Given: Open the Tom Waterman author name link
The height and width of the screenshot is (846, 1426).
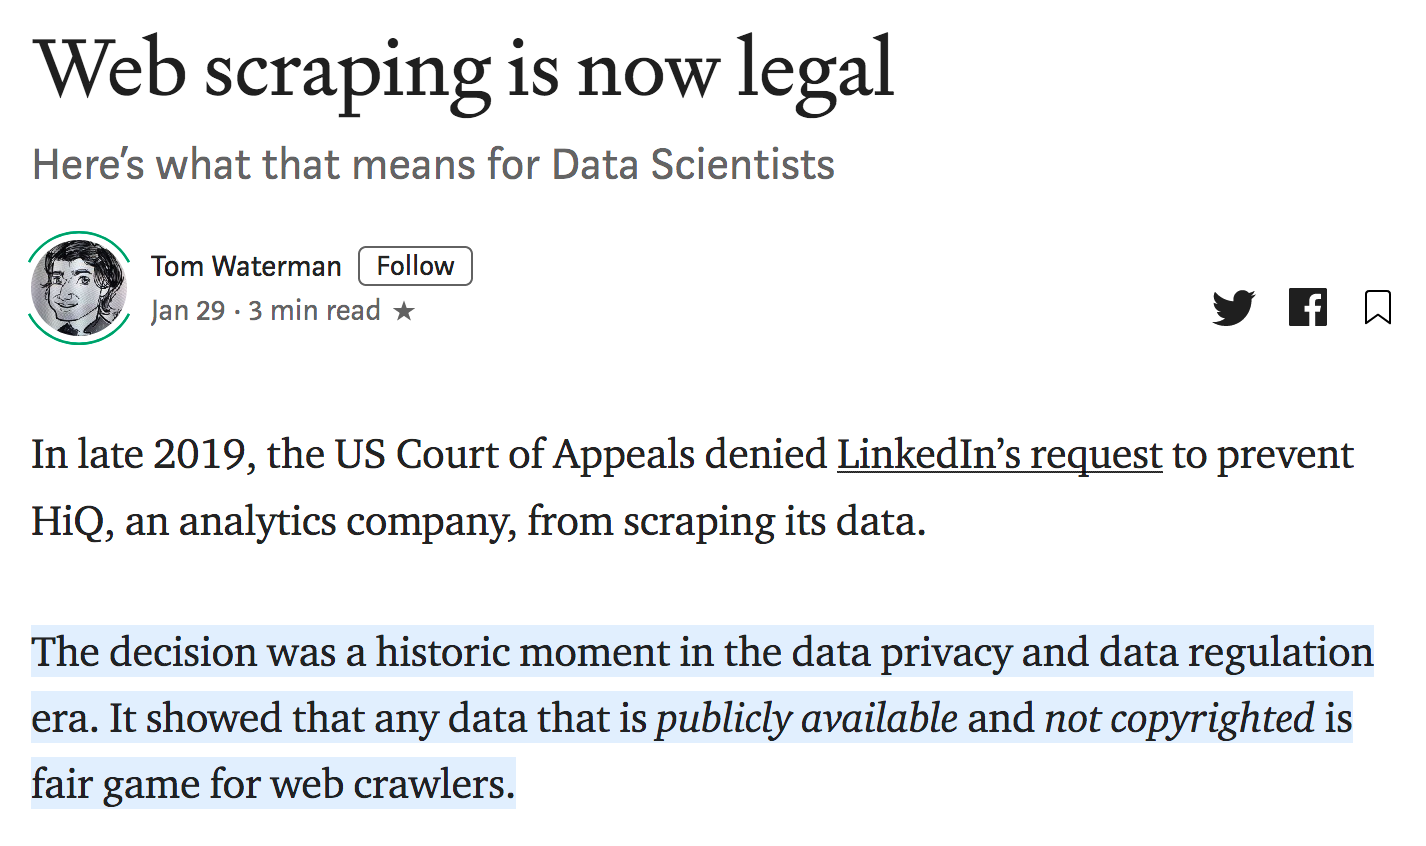Looking at the screenshot, I should point(246,266).
